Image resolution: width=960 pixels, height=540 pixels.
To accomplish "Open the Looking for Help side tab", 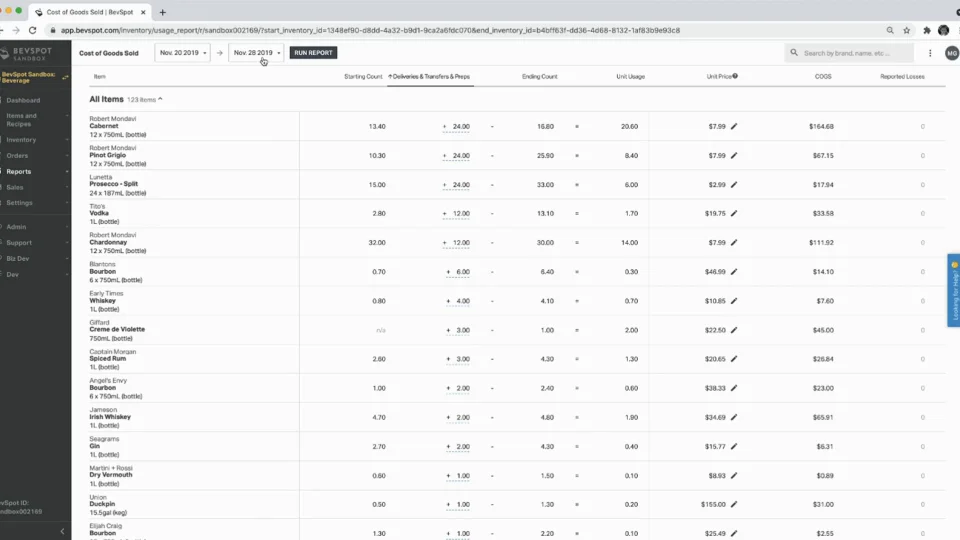I will [x=954, y=290].
